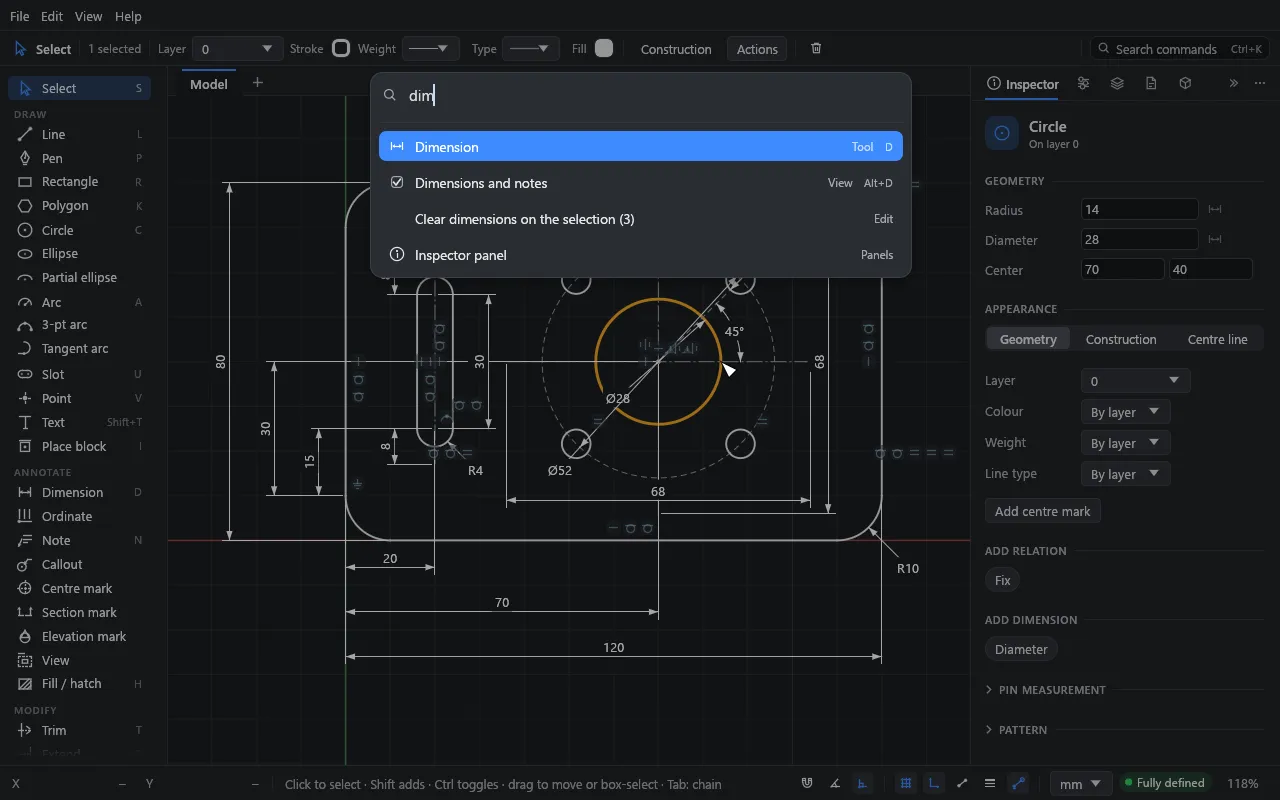This screenshot has height=800, width=1280.
Task: Toggle the Dimensions and notes checkbox
Action: coord(397,183)
